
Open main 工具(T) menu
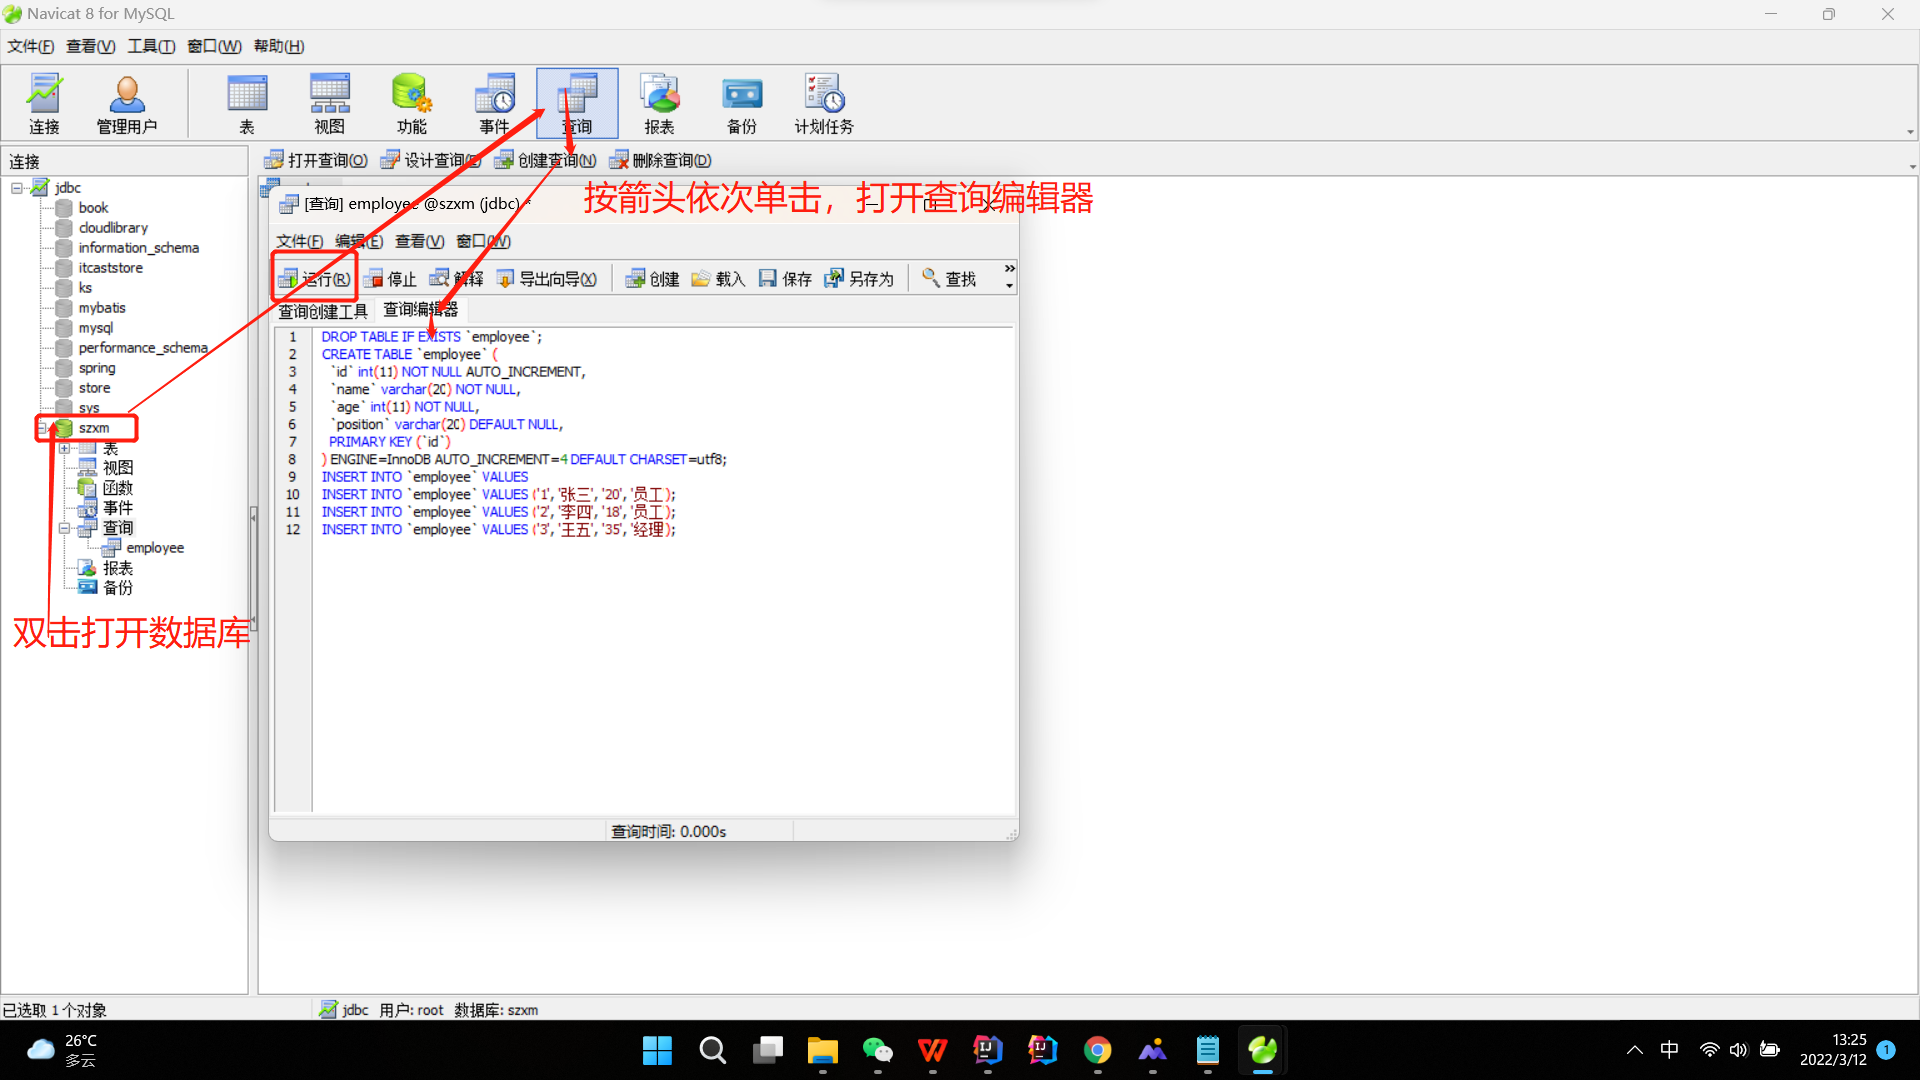tap(152, 46)
